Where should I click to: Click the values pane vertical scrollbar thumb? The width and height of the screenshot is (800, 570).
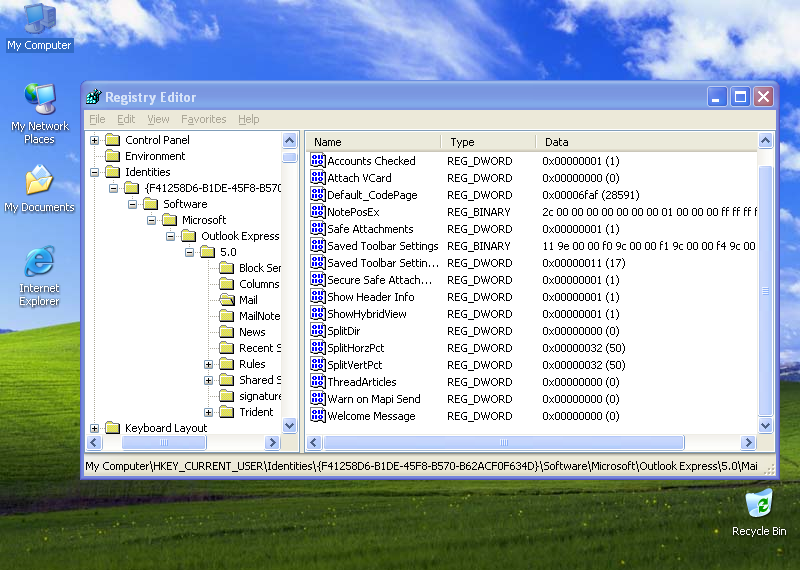click(x=765, y=291)
